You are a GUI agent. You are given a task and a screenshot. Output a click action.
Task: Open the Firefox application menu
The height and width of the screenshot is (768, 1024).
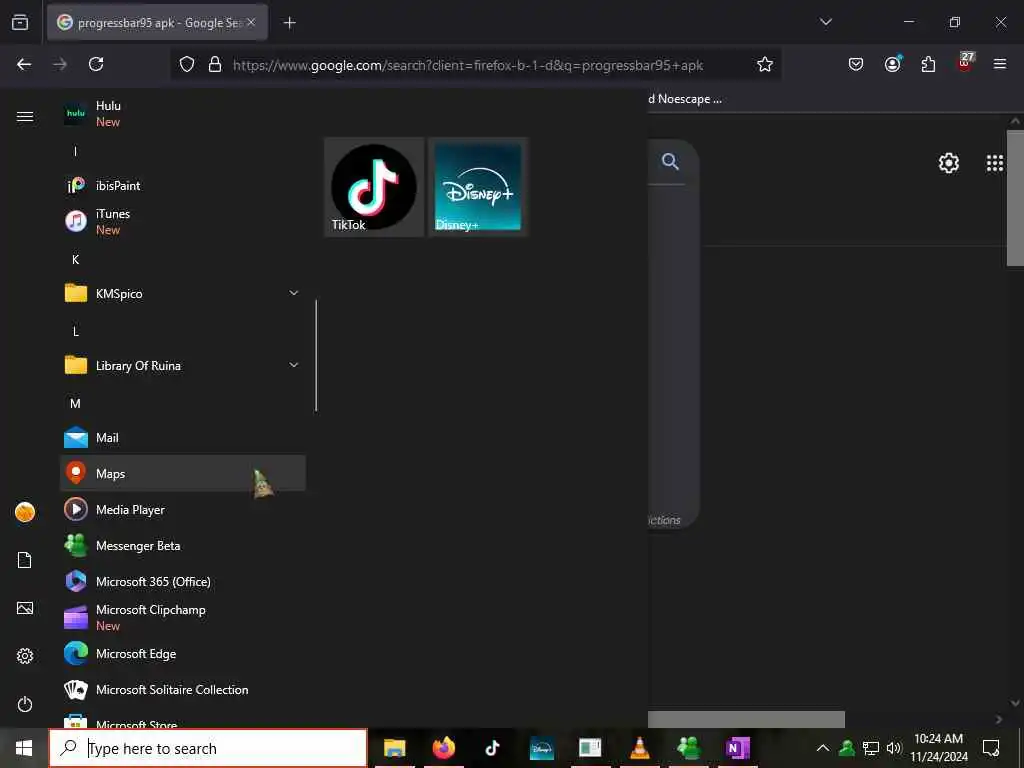(x=1000, y=64)
